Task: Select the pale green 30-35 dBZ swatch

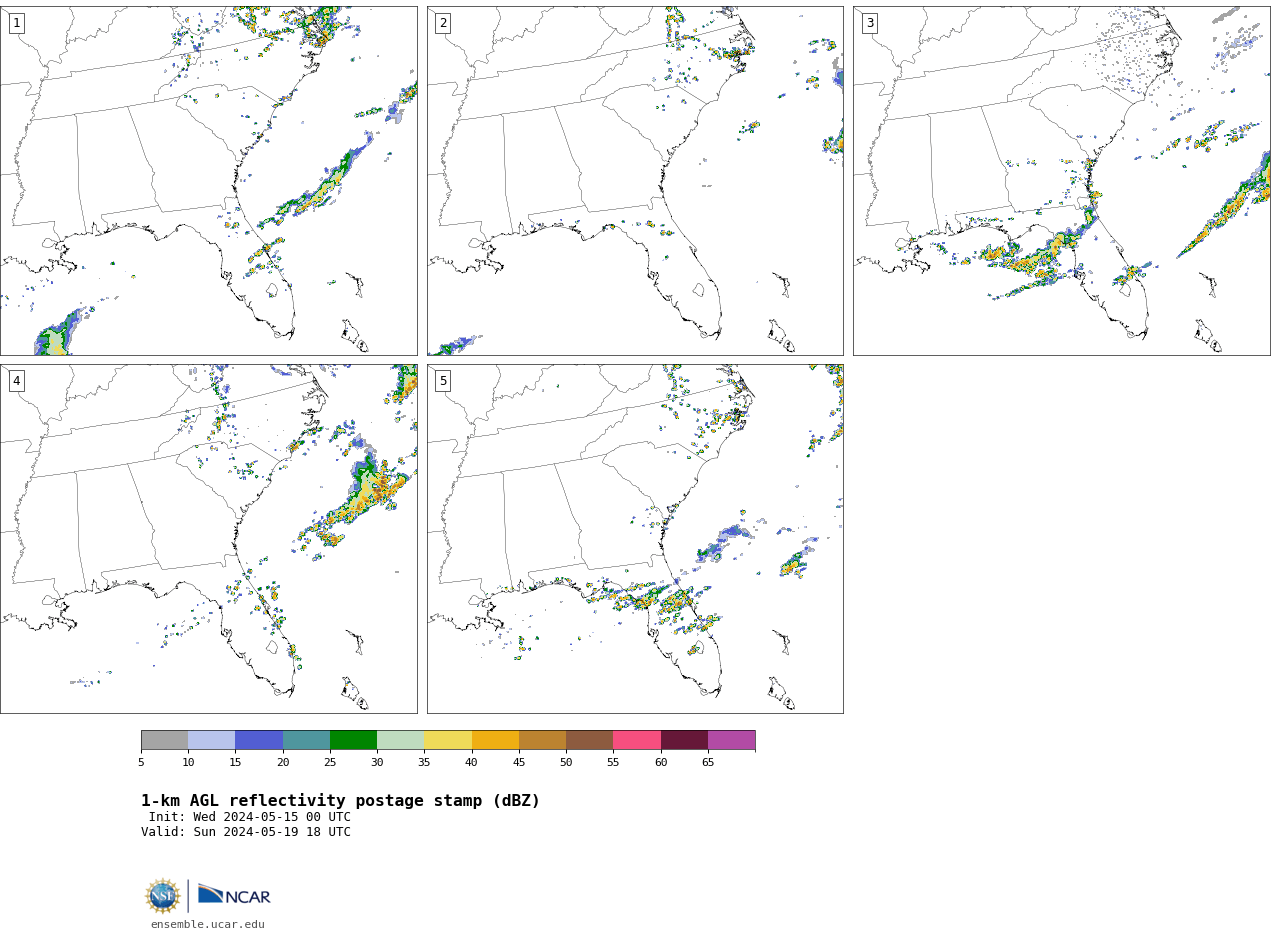Action: pos(400,740)
